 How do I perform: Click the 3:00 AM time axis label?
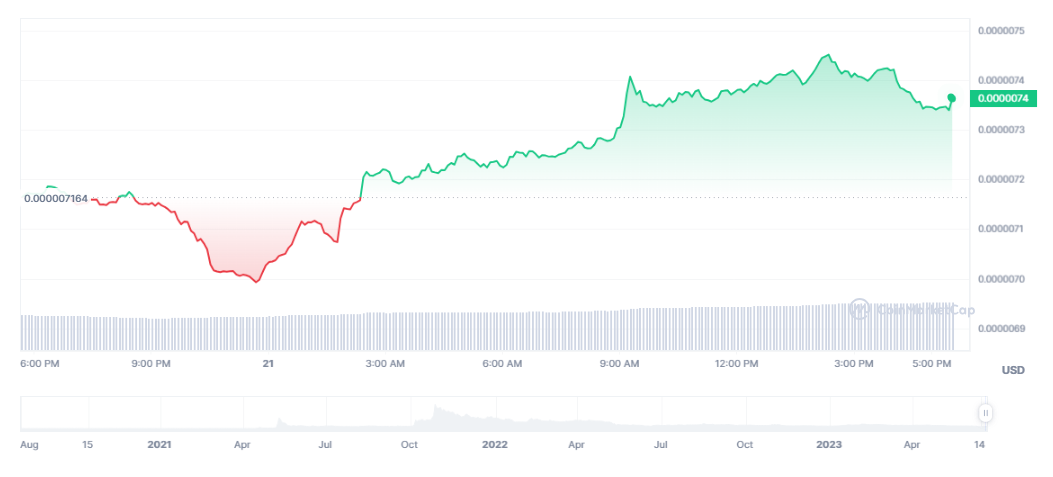click(x=385, y=364)
